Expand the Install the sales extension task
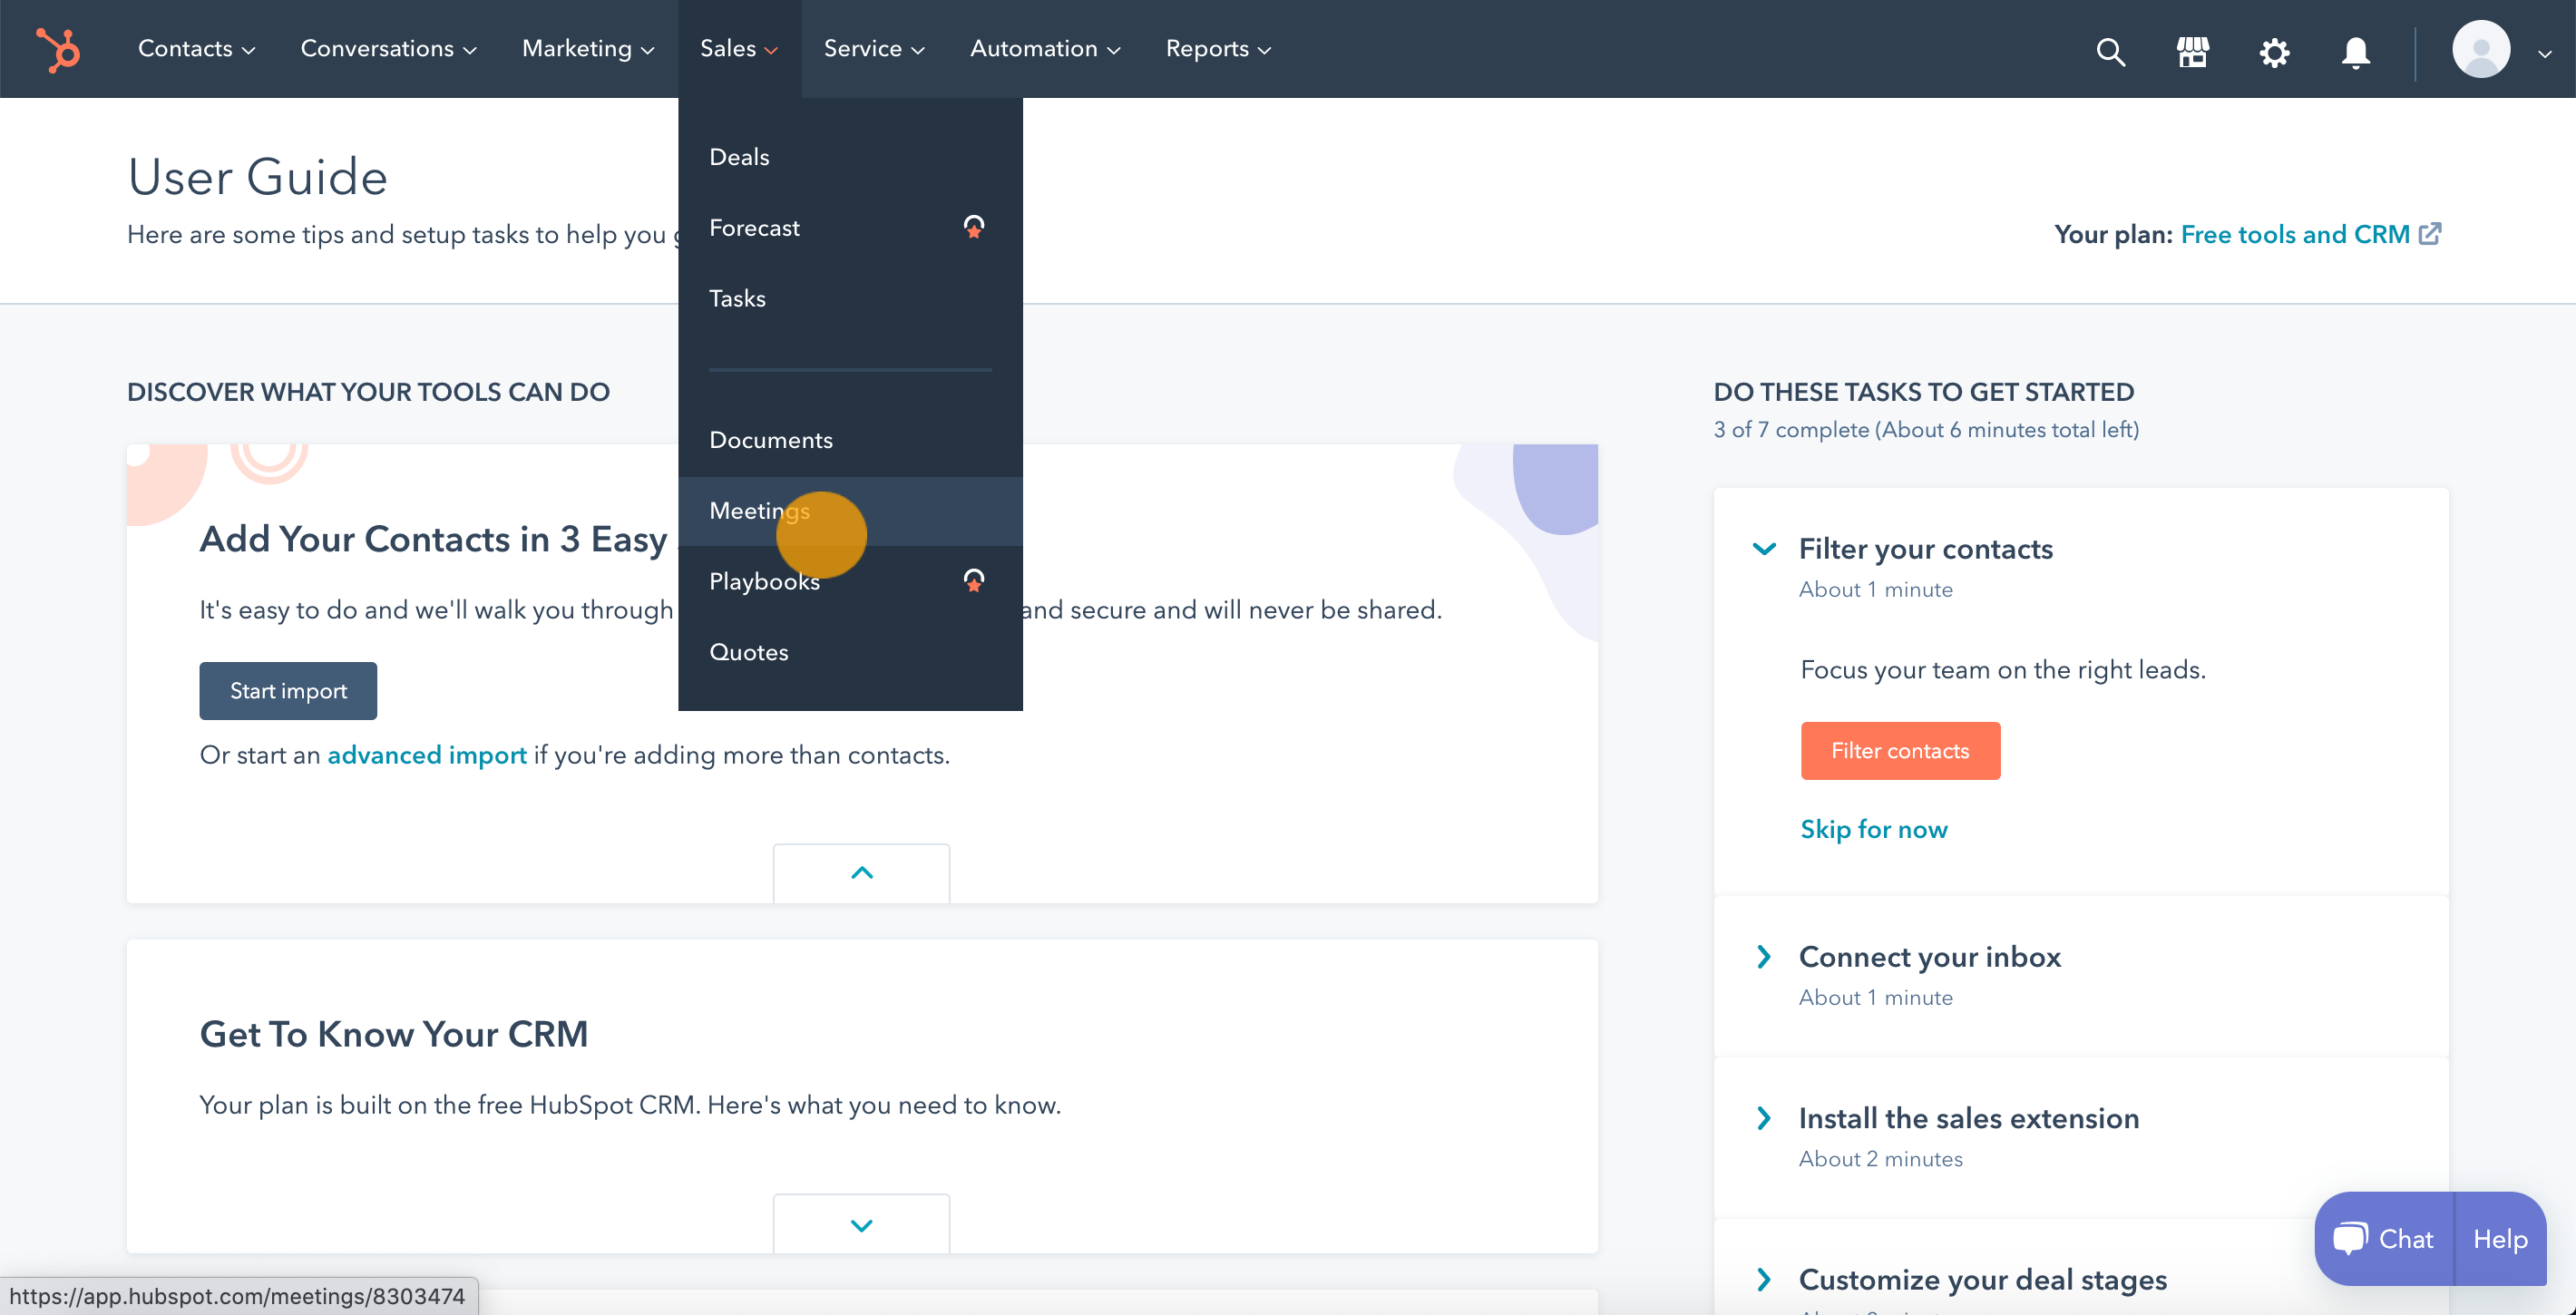The image size is (2576, 1315). click(1764, 1118)
